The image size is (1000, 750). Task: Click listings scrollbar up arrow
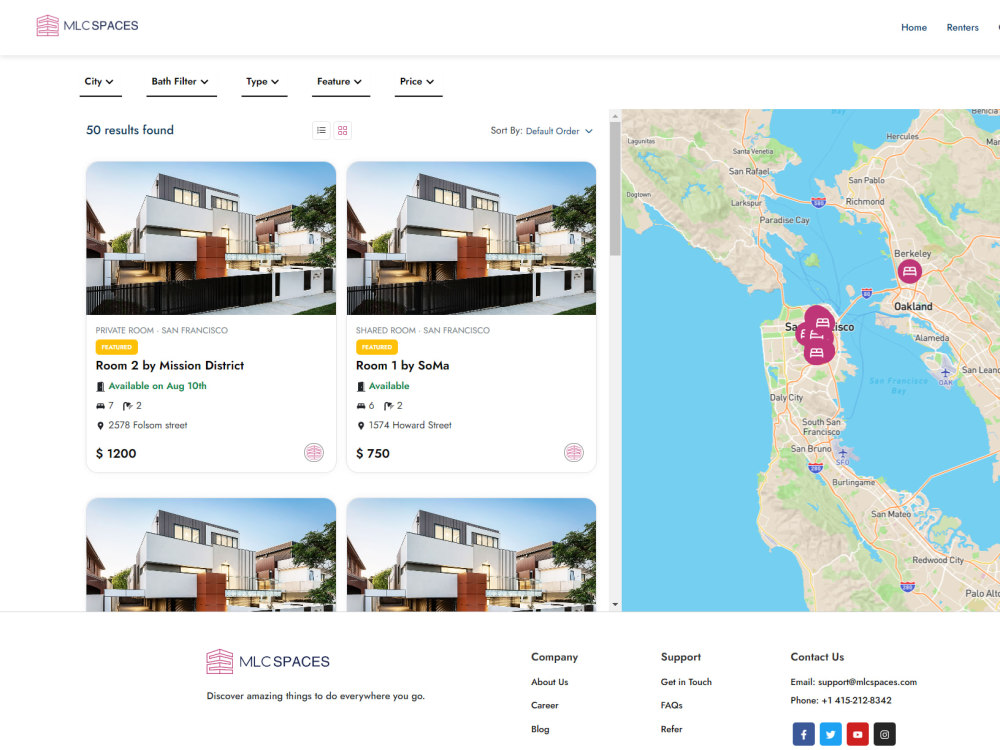point(615,116)
